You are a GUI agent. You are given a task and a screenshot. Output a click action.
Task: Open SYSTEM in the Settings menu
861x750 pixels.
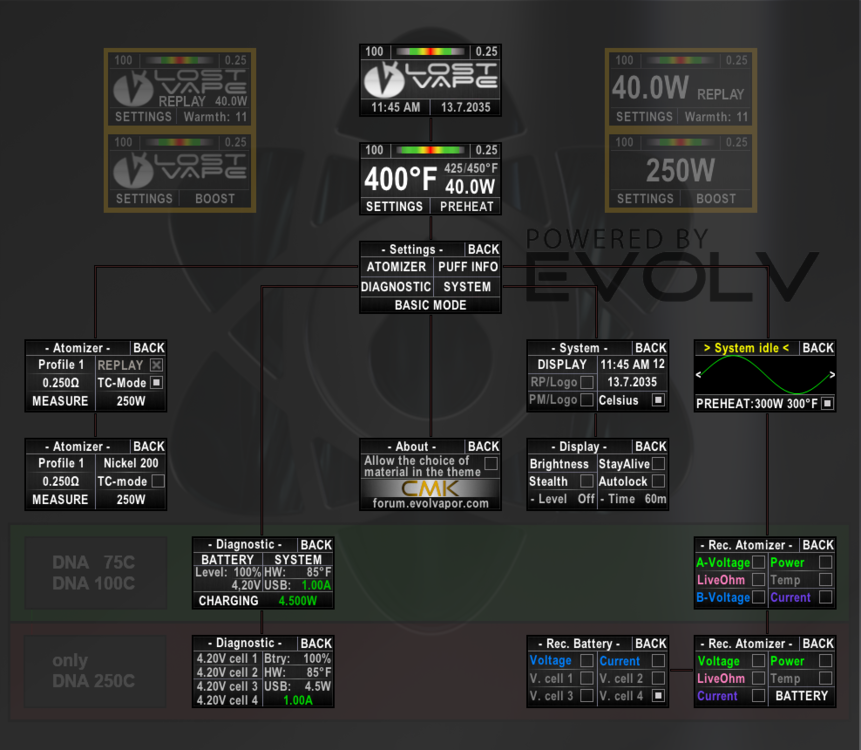467,287
